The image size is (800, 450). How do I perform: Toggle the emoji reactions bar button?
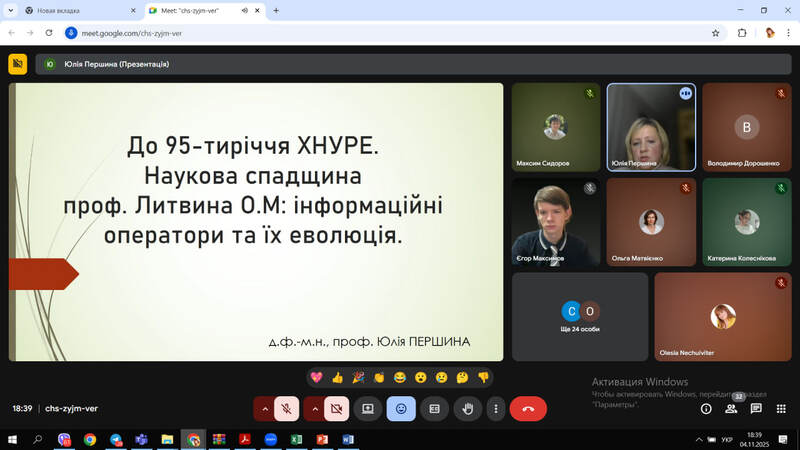click(401, 408)
